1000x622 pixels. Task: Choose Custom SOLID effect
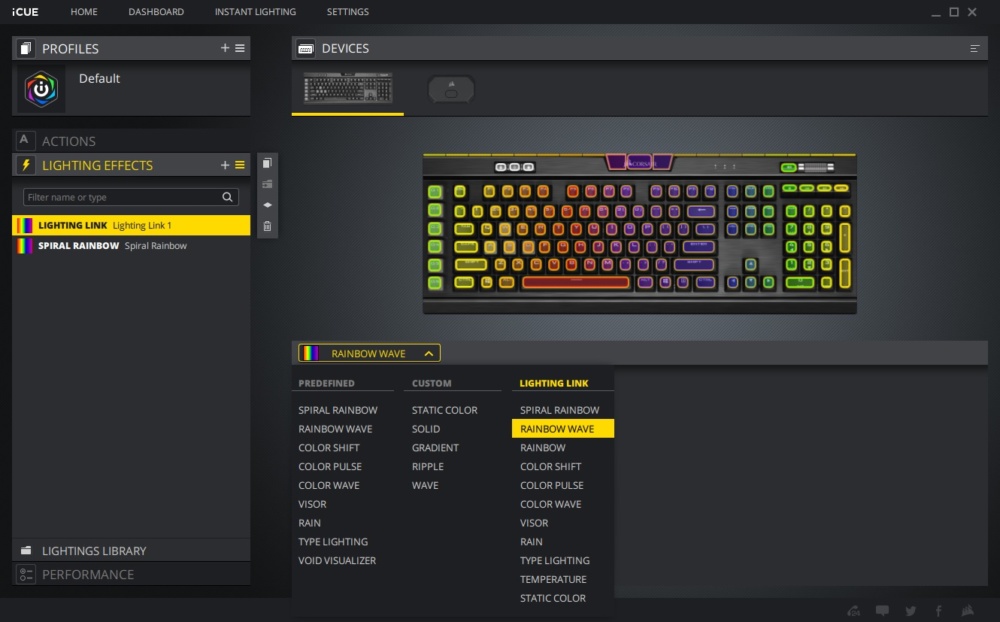coord(425,429)
